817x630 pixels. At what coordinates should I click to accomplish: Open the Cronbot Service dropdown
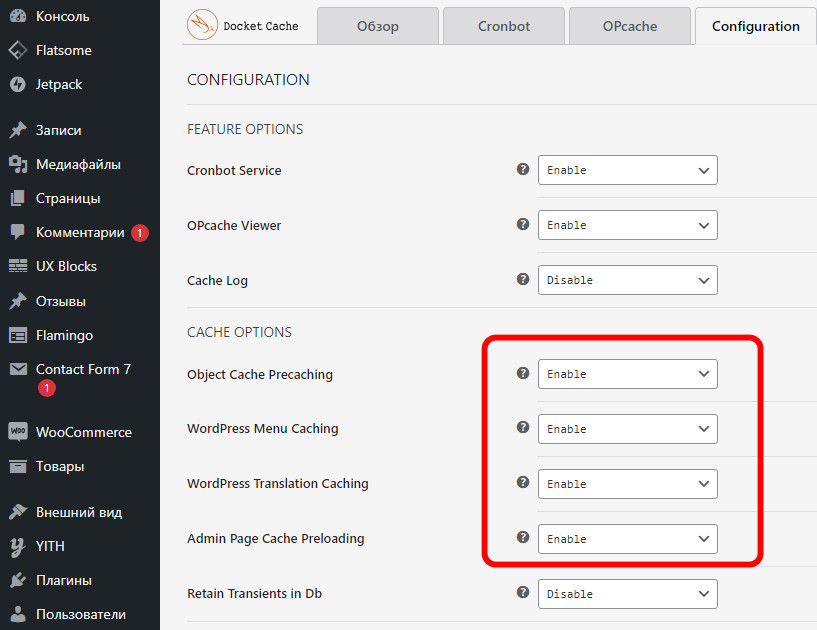coord(627,170)
